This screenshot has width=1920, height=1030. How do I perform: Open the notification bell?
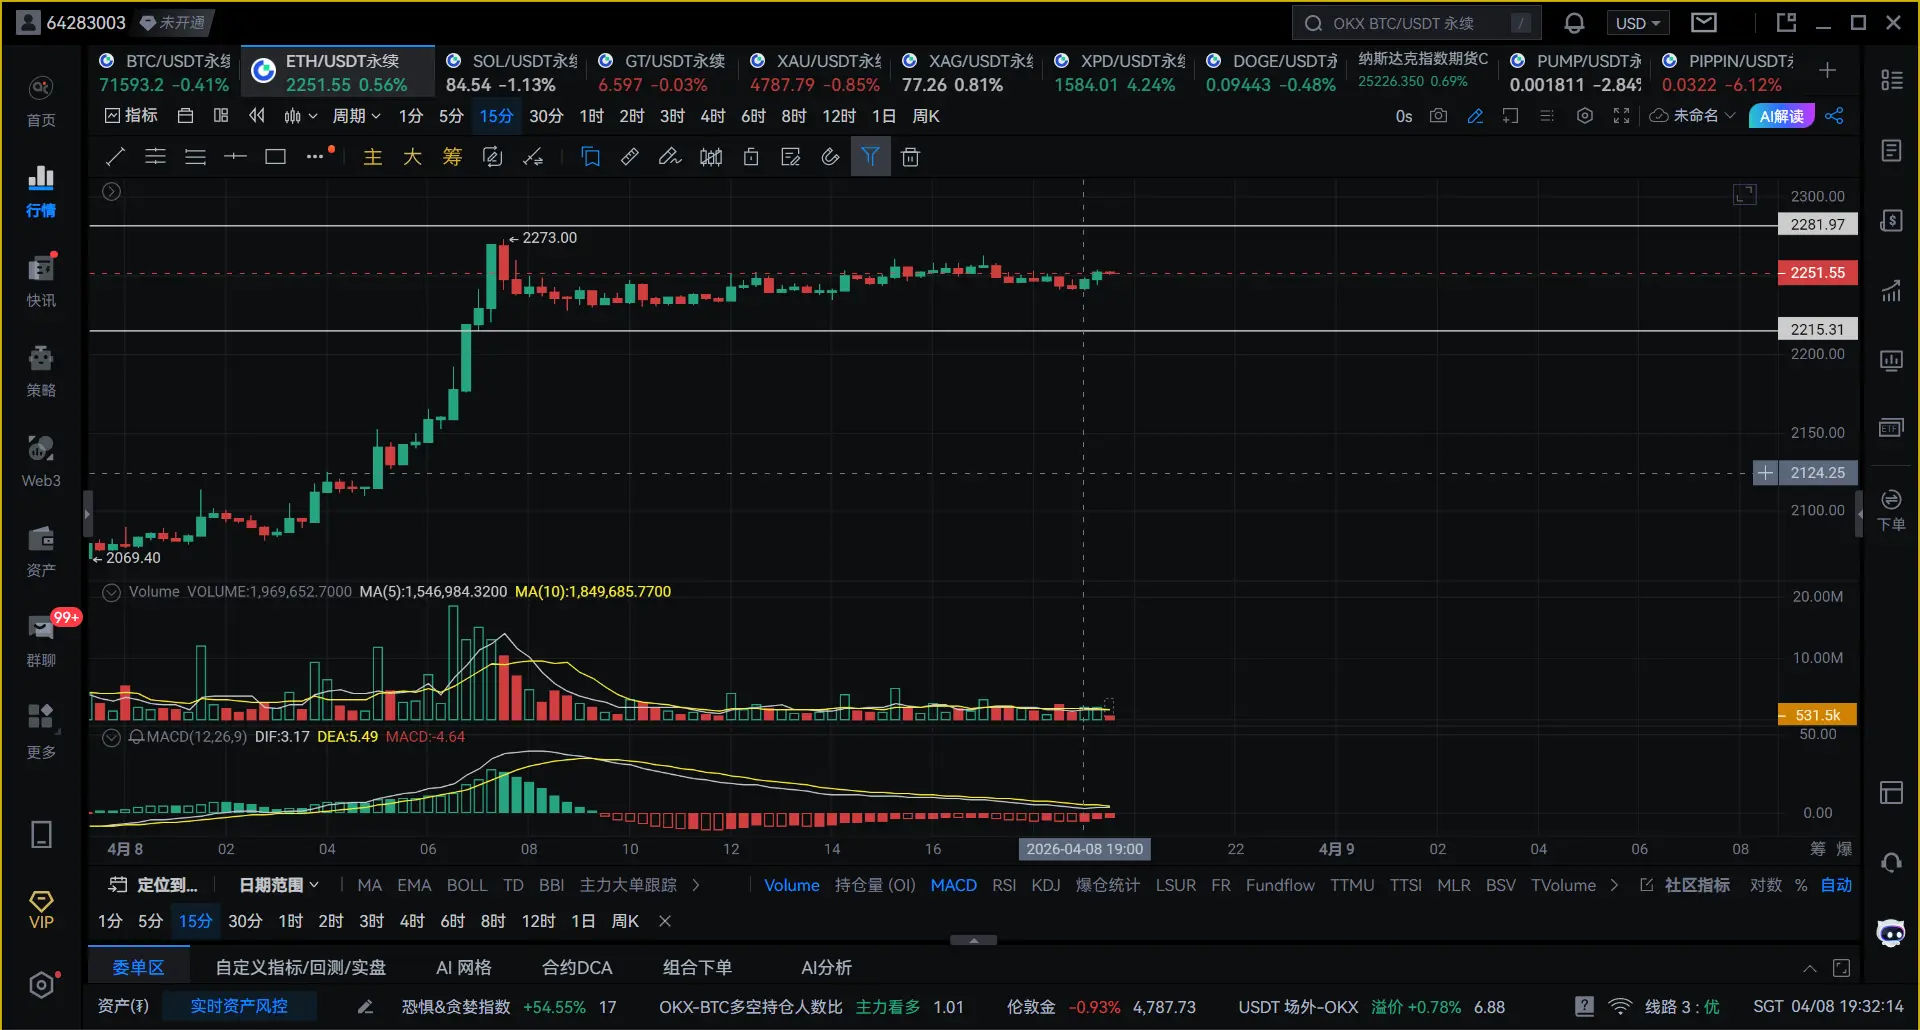pos(1574,23)
